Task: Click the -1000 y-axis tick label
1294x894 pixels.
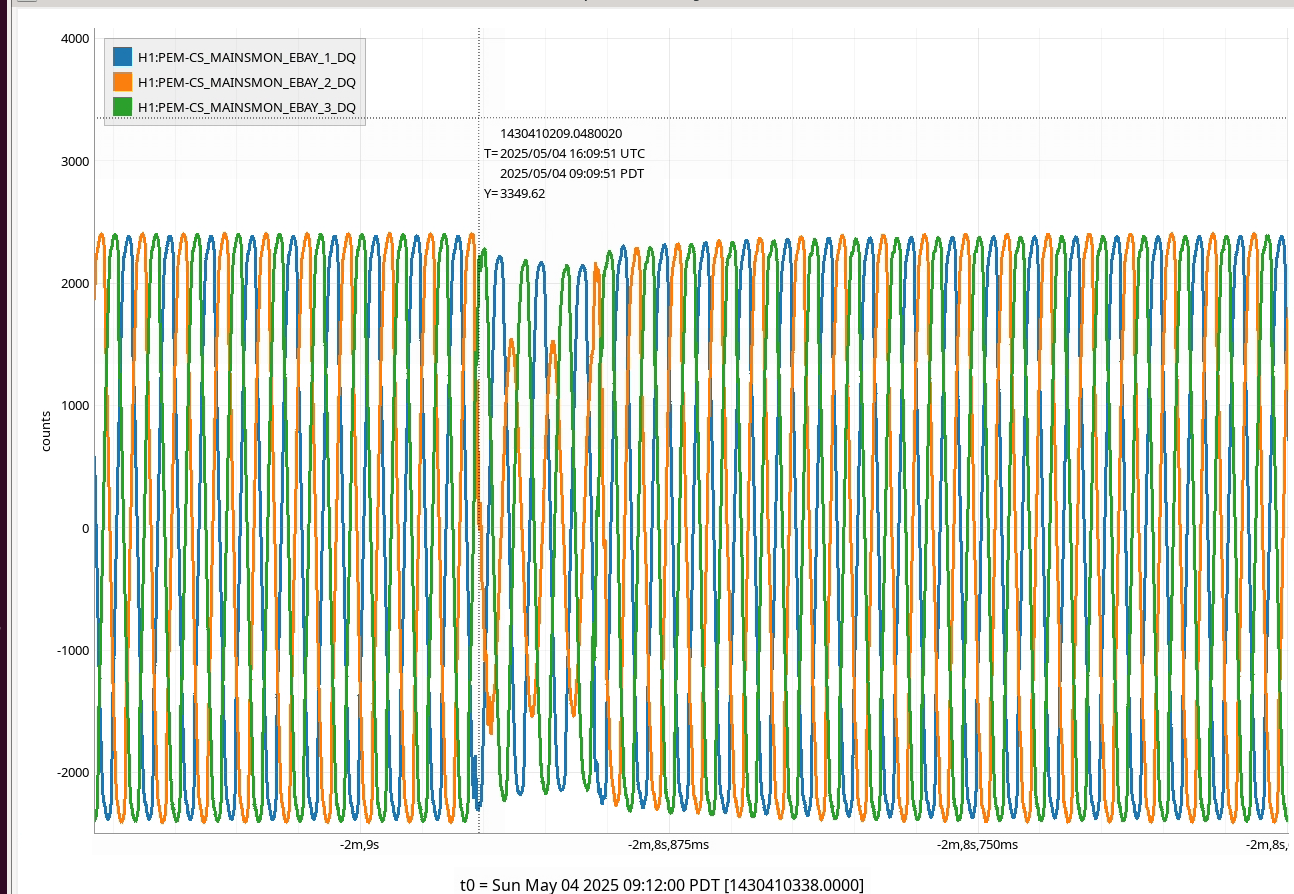Action: [x=73, y=650]
